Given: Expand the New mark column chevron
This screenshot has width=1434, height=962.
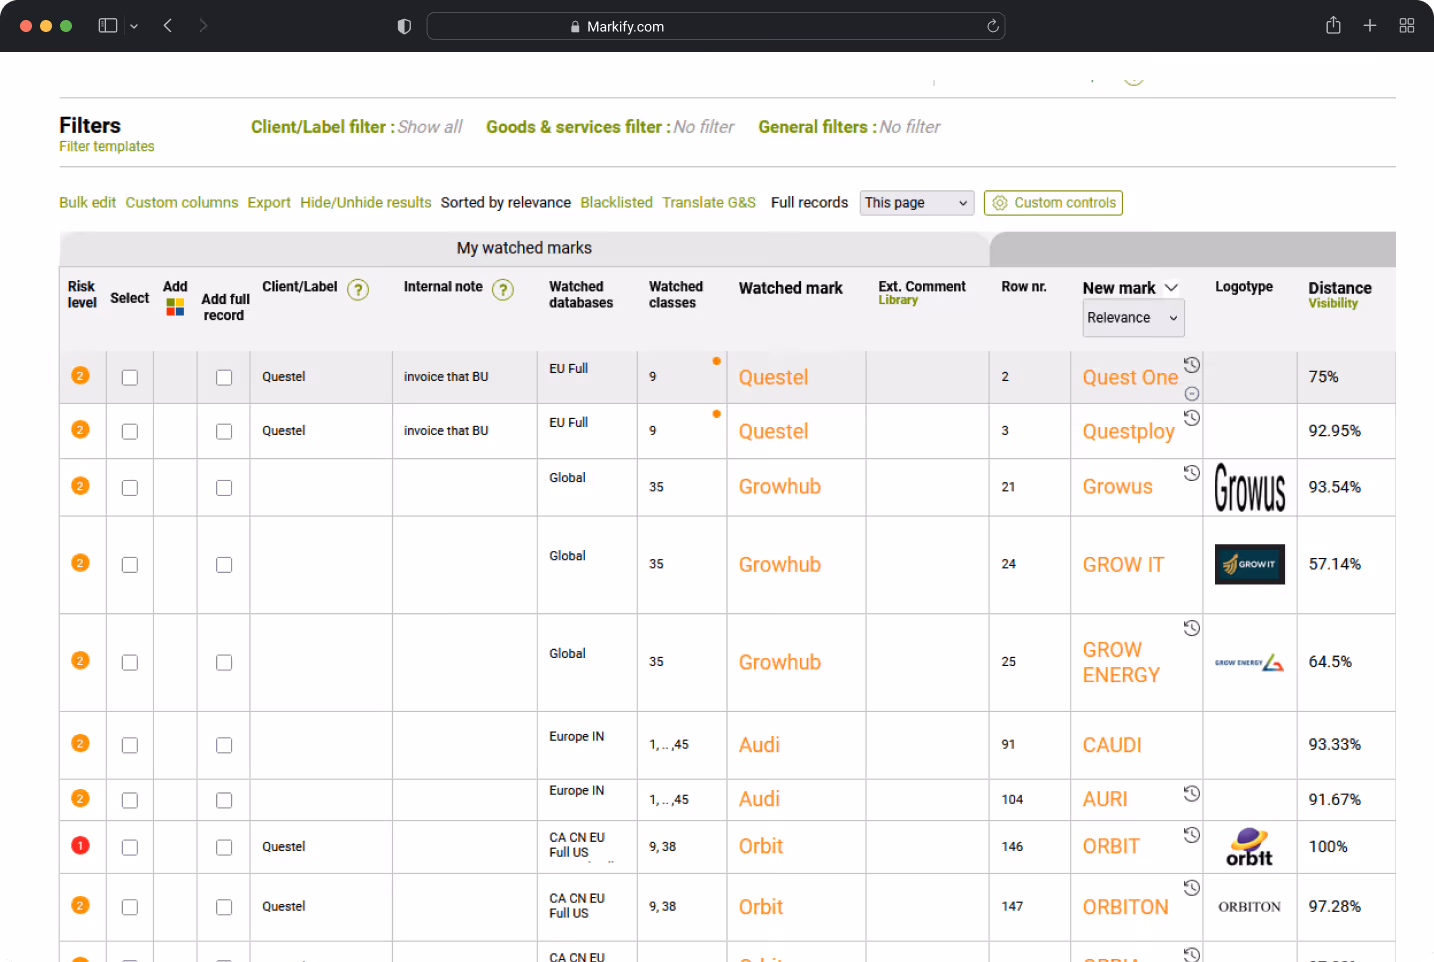Looking at the screenshot, I should pyautogui.click(x=1171, y=288).
